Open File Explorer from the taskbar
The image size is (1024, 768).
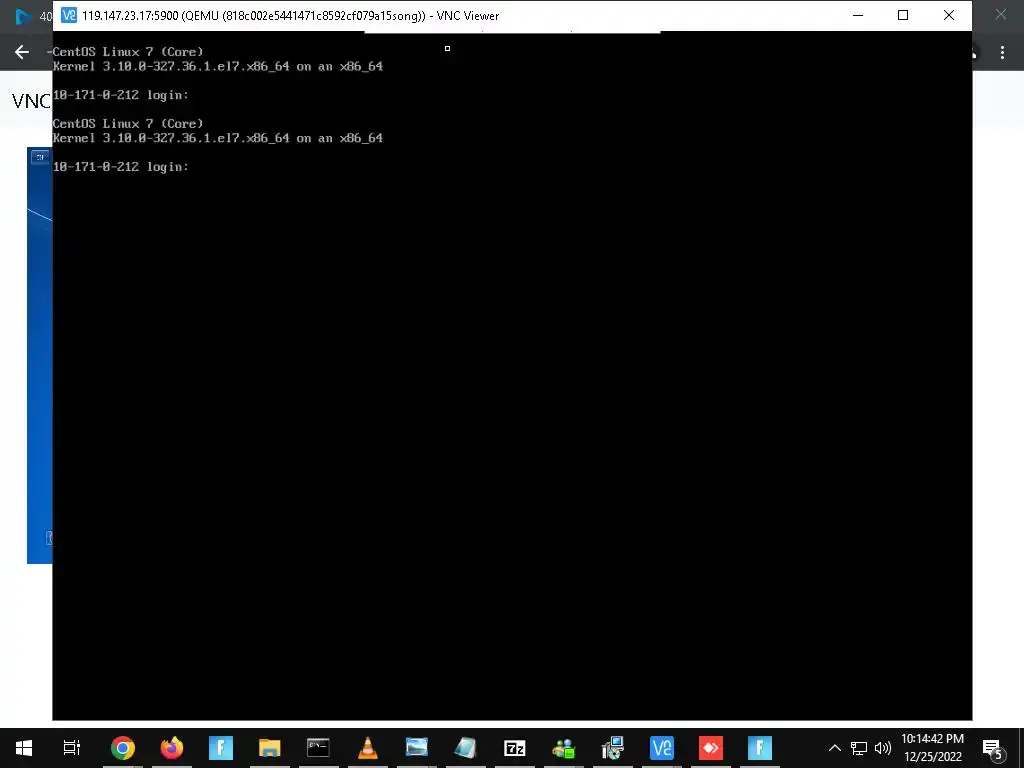pos(270,748)
